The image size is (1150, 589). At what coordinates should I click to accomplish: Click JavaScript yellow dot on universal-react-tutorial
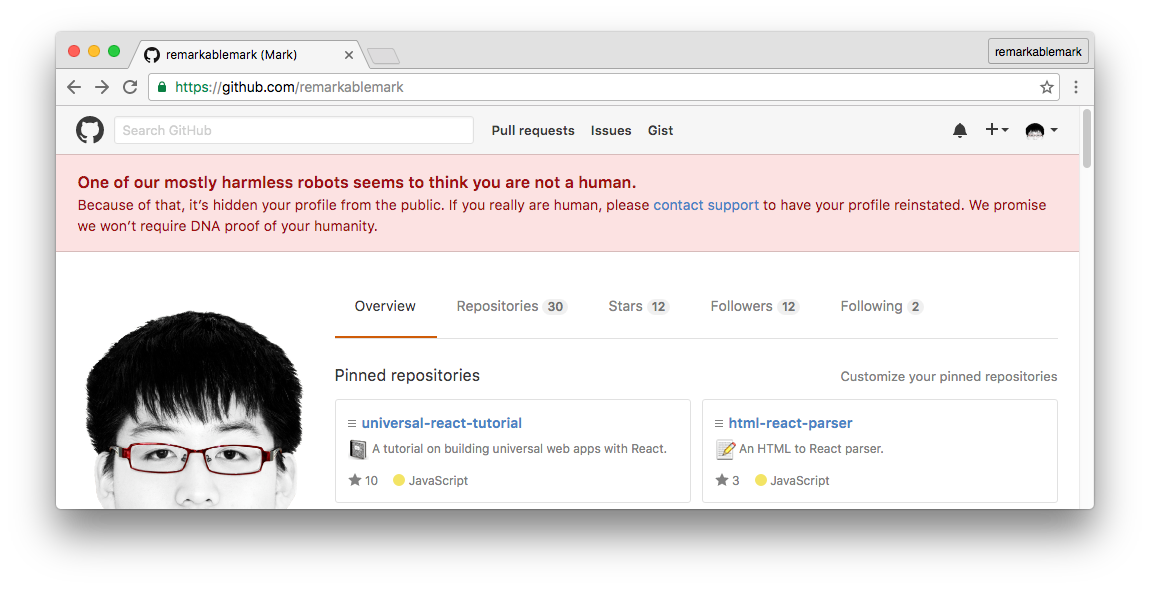point(399,480)
